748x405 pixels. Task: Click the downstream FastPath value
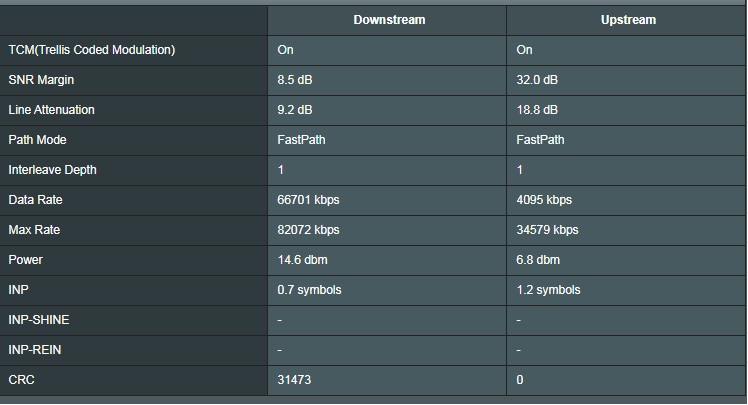(x=301, y=140)
